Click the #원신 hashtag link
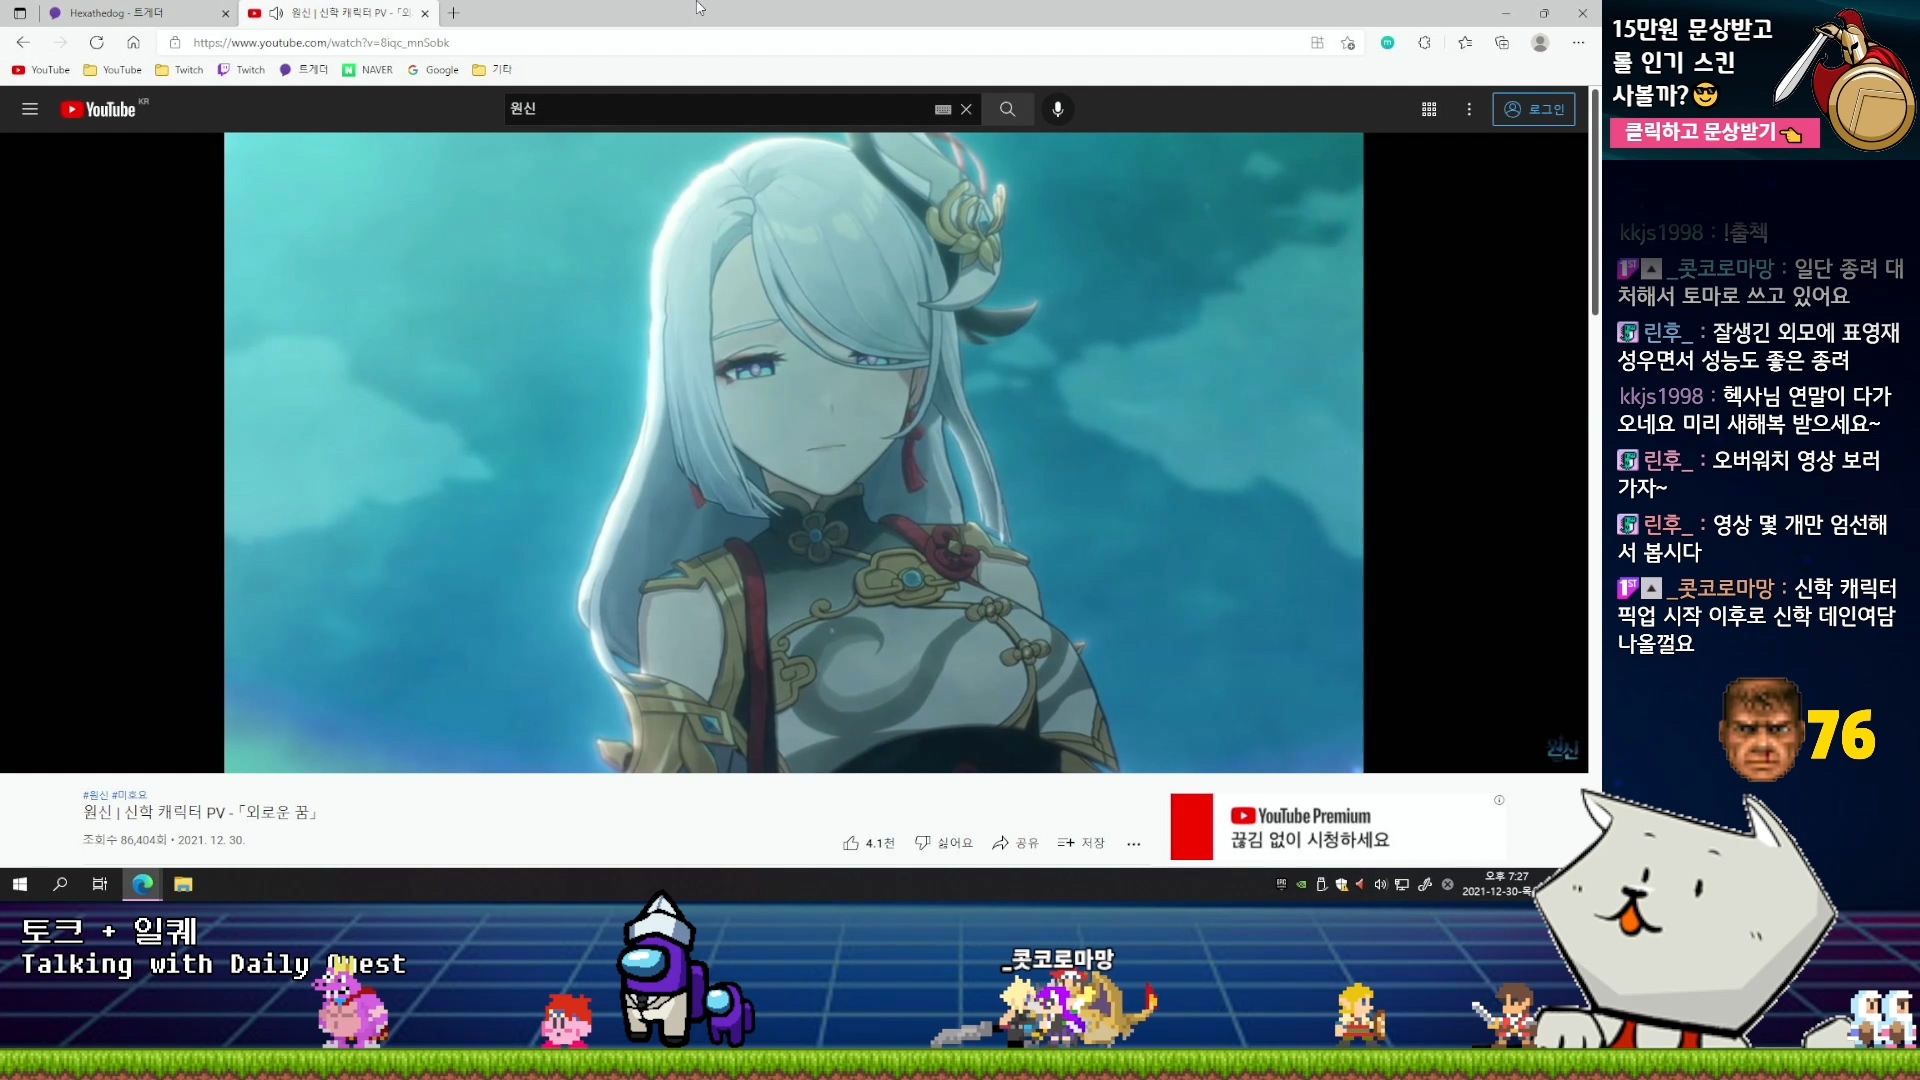This screenshot has height=1080, width=1920. tap(95, 795)
